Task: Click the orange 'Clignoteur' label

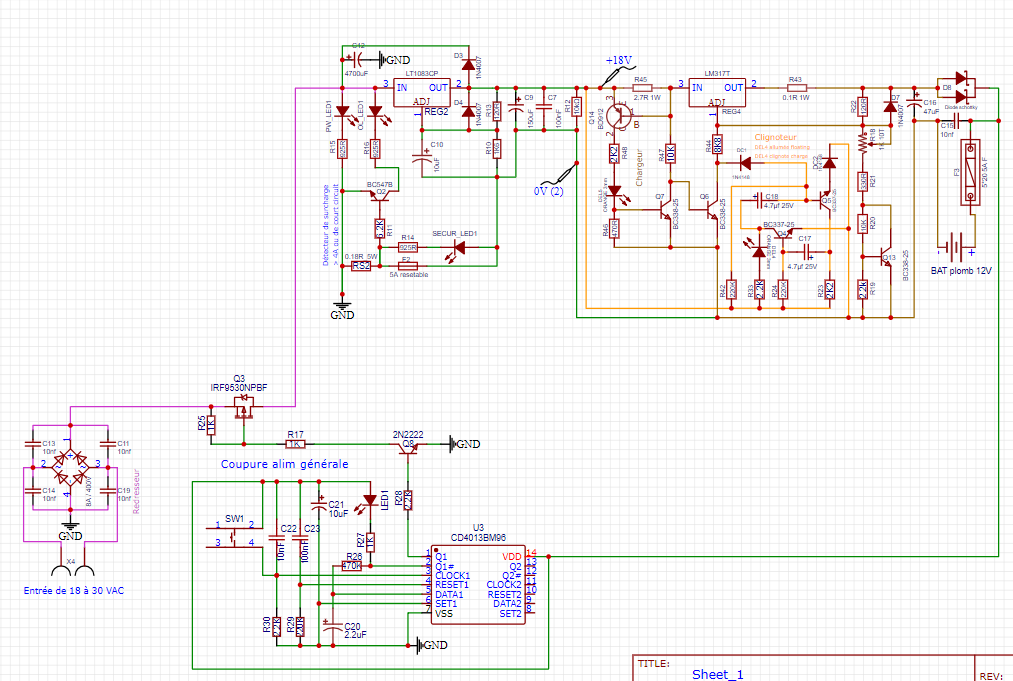Action: point(775,137)
